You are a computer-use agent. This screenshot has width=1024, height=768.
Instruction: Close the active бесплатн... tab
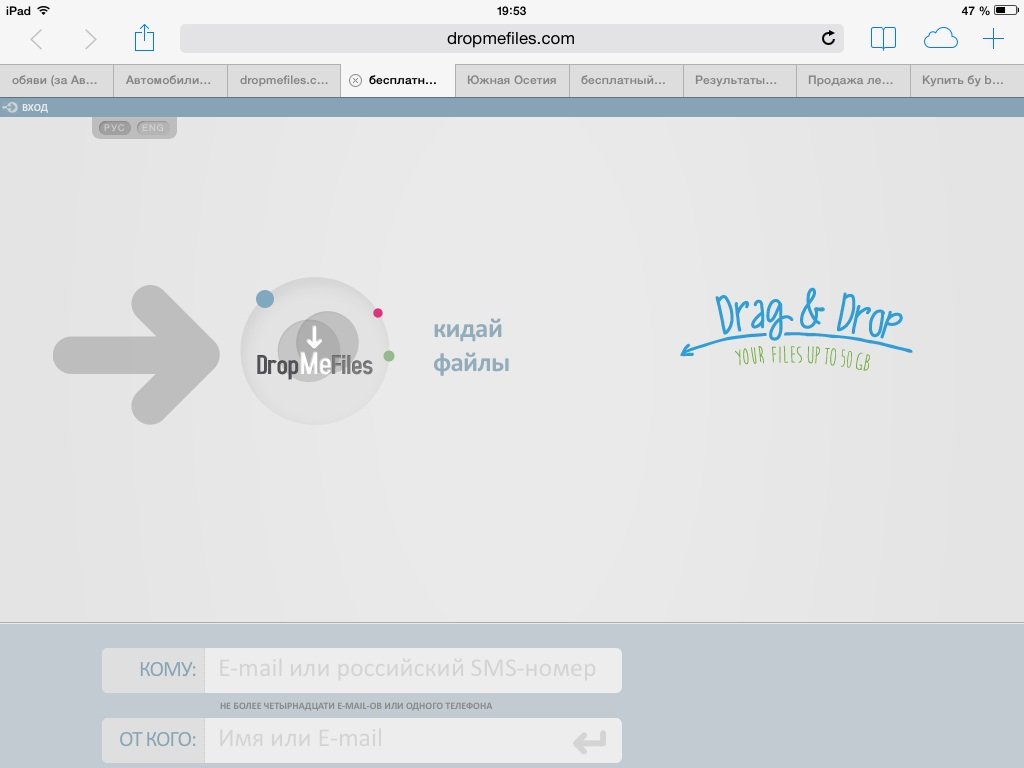pyautogui.click(x=355, y=81)
